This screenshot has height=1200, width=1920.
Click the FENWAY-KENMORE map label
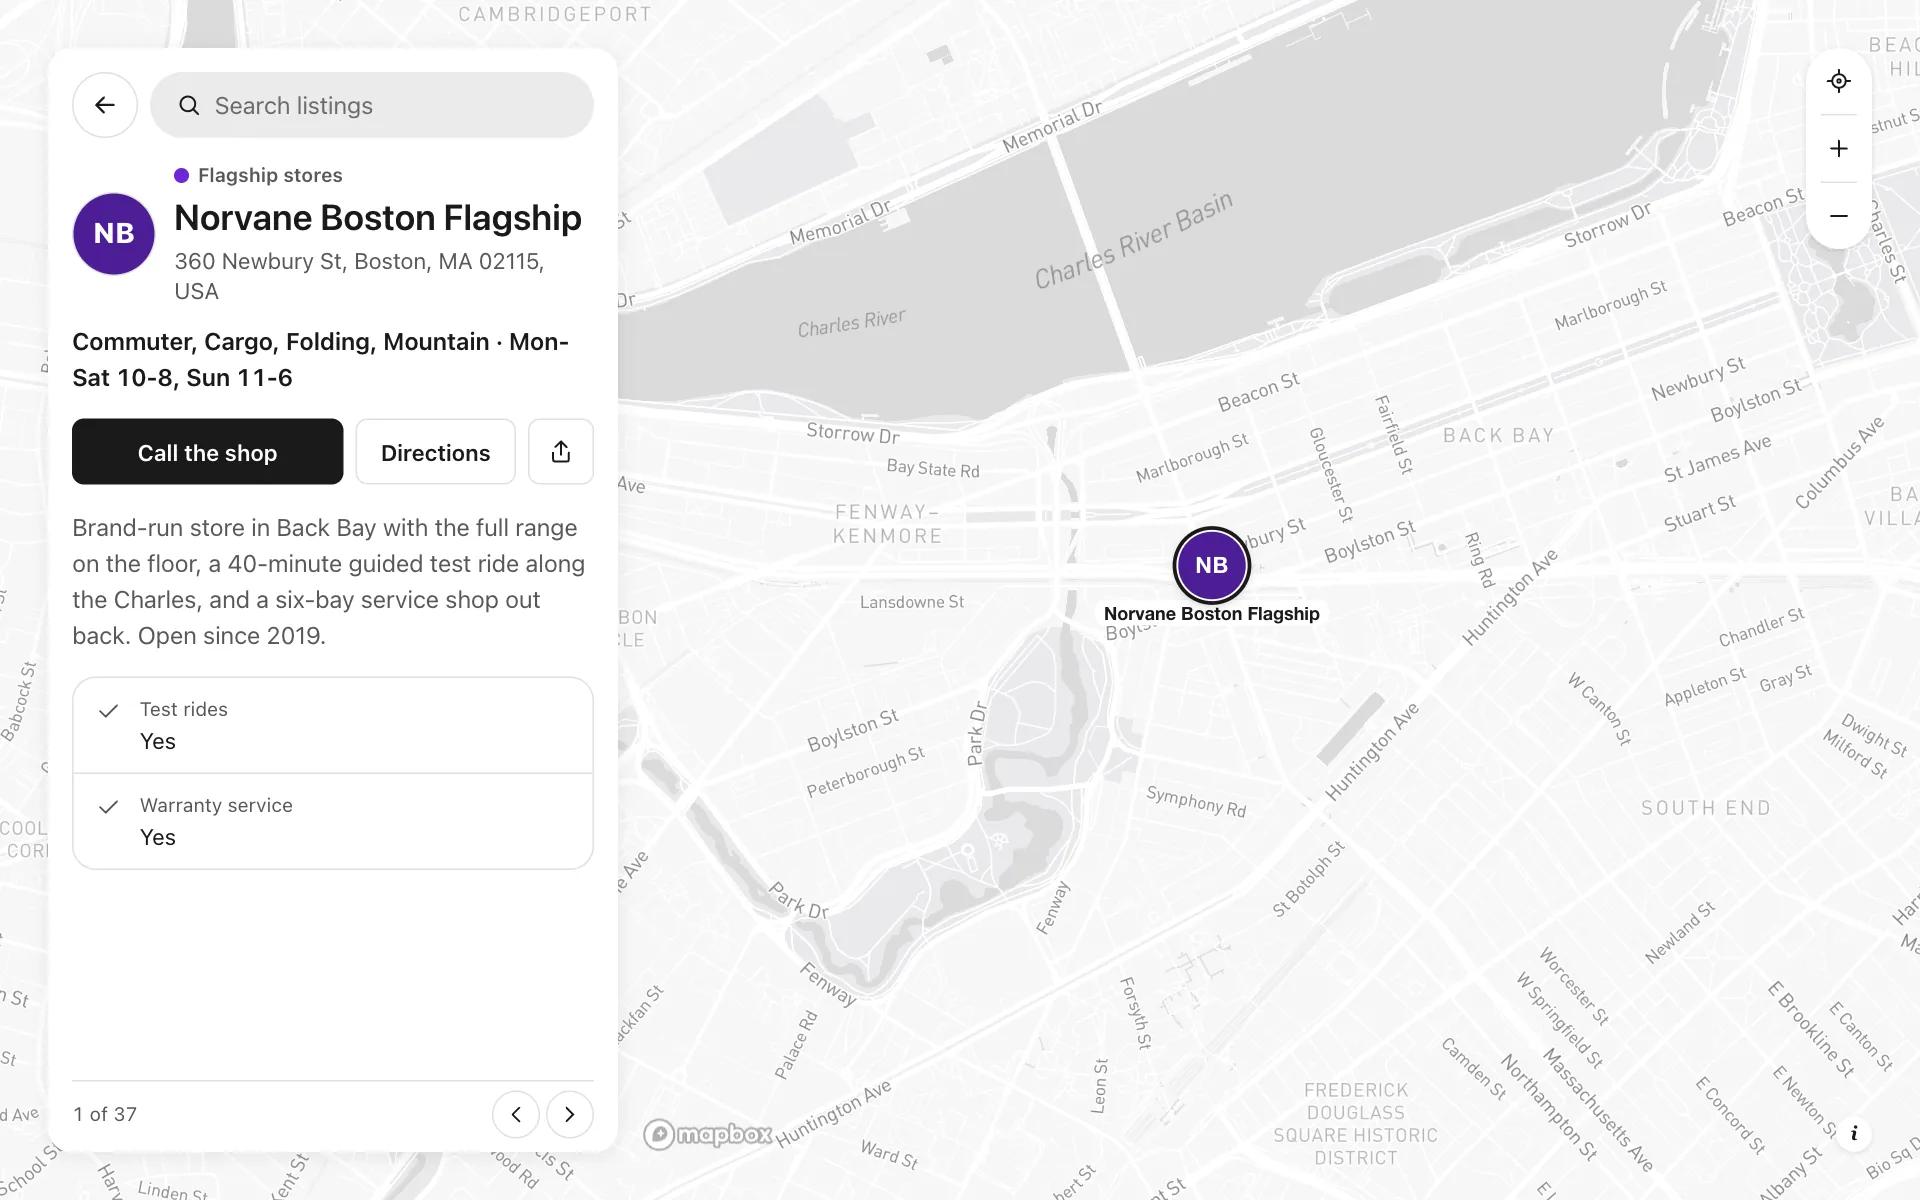pos(888,524)
